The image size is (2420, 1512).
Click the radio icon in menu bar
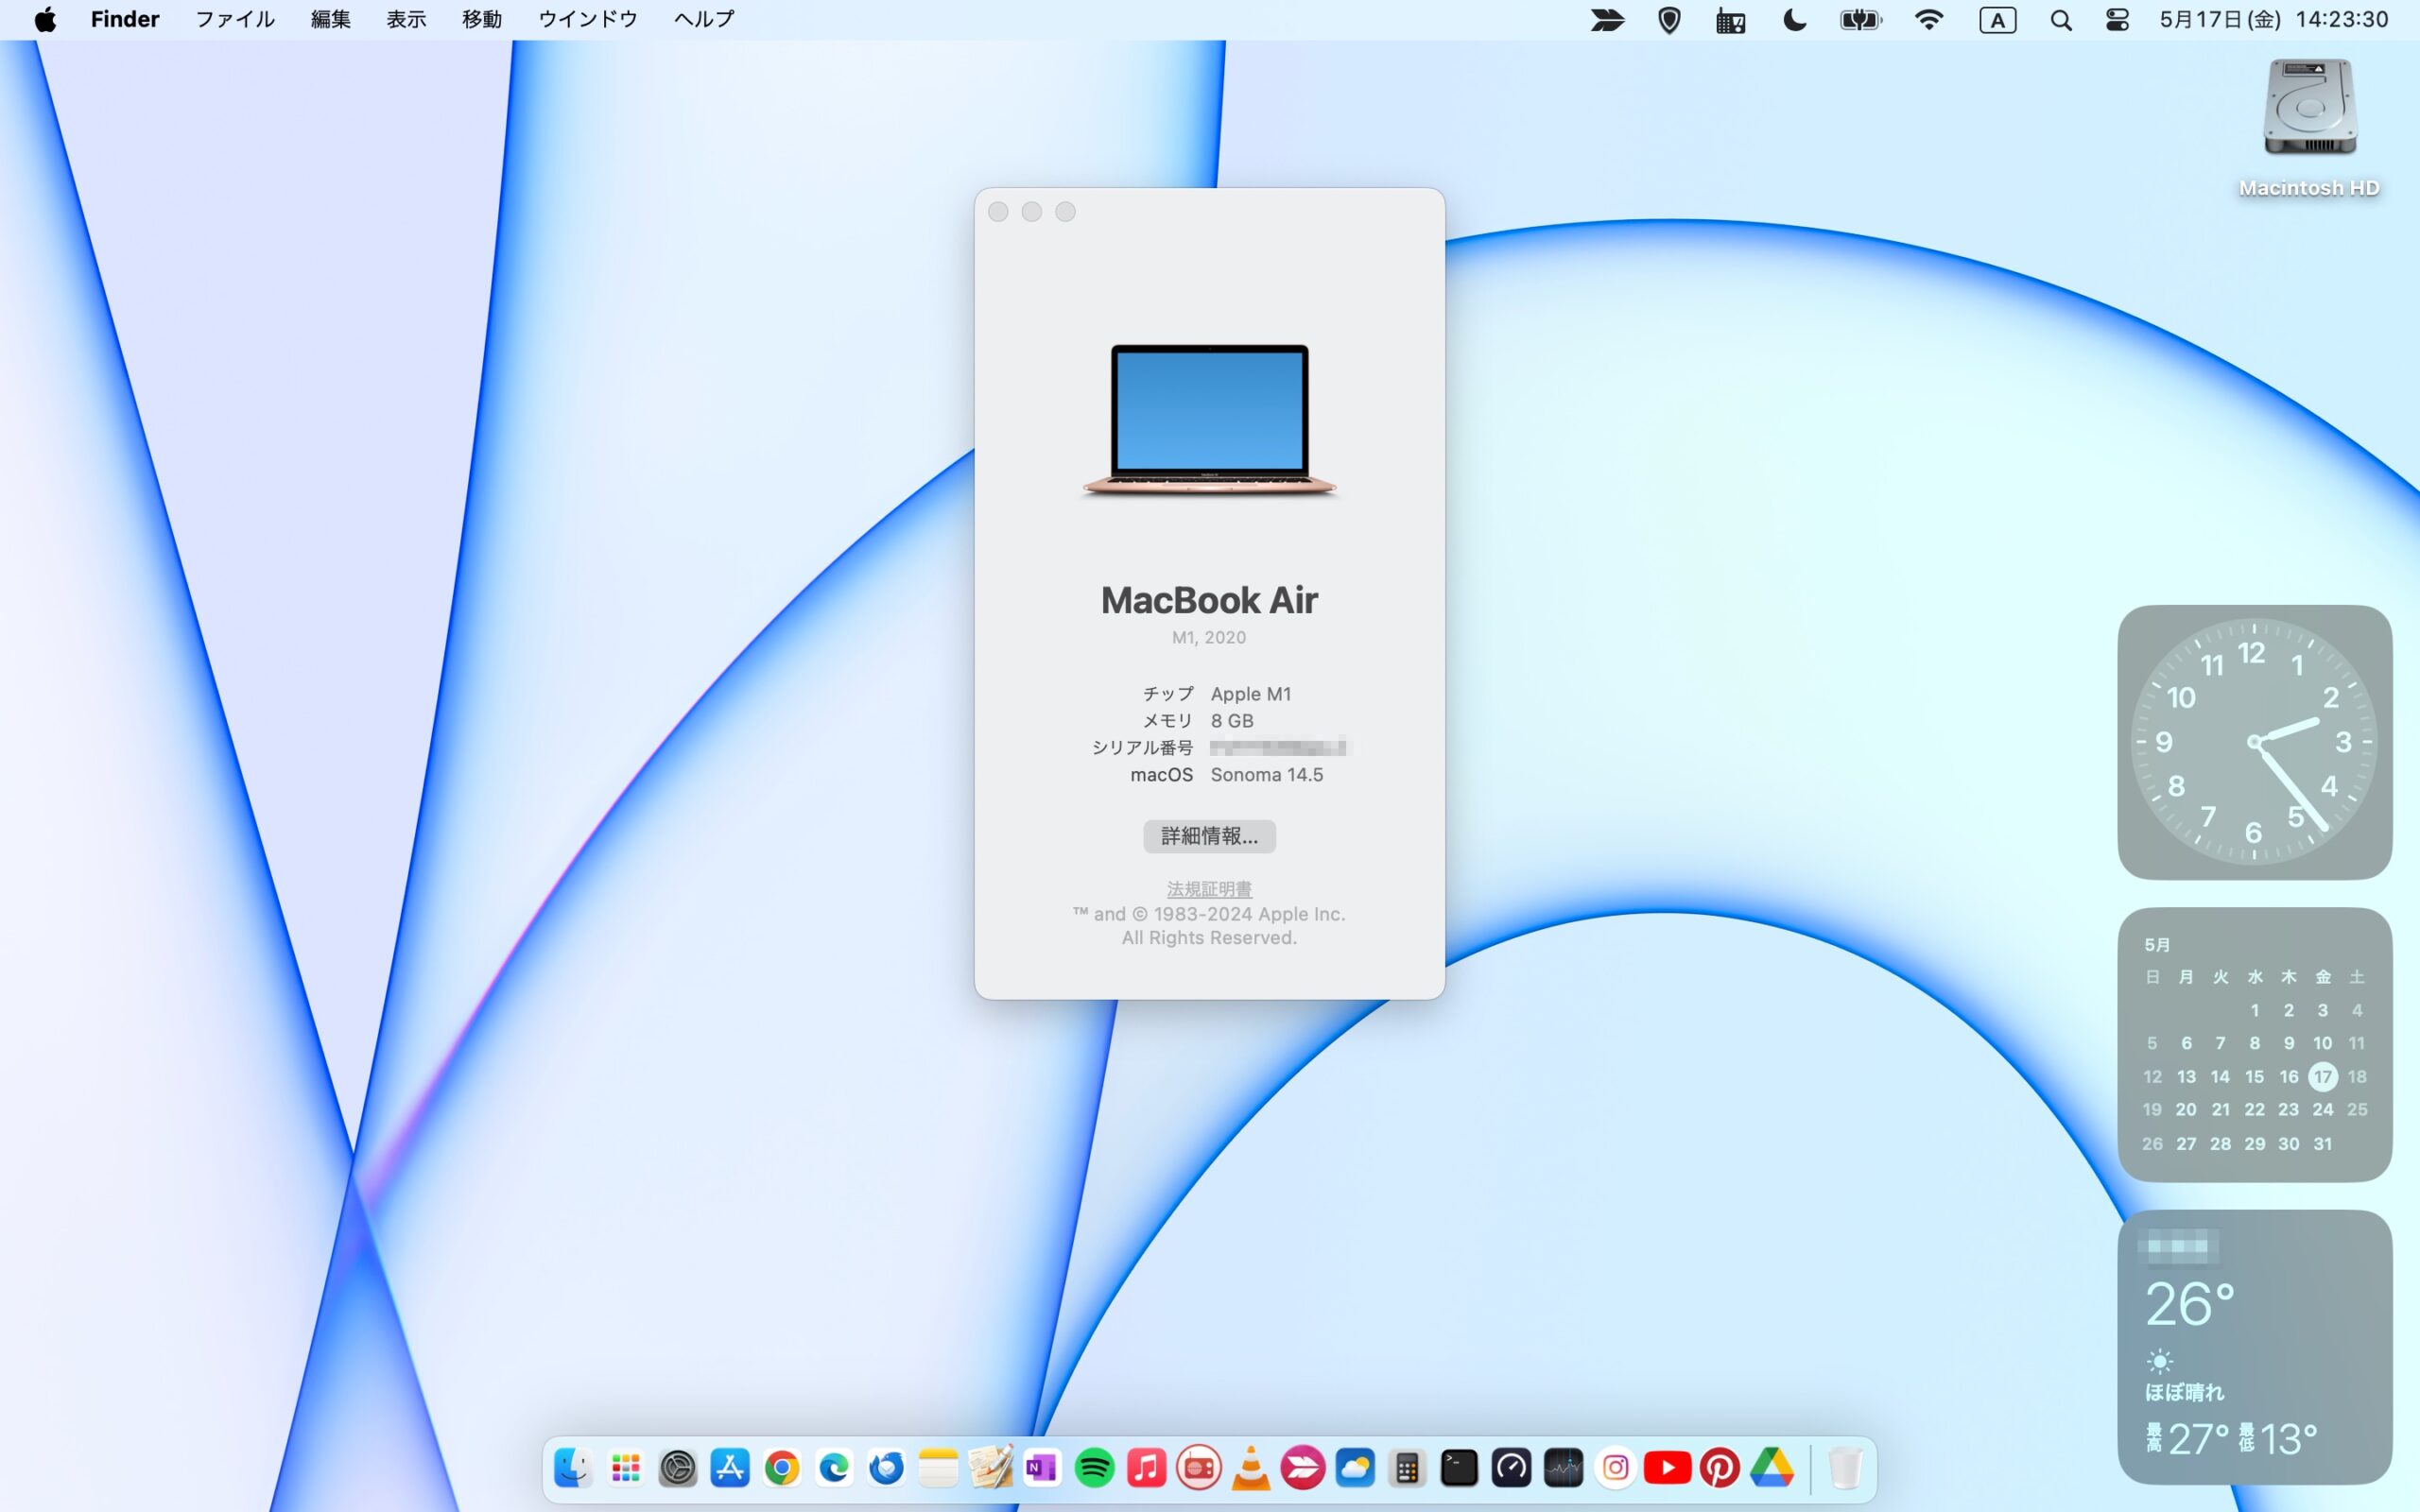1731,20
